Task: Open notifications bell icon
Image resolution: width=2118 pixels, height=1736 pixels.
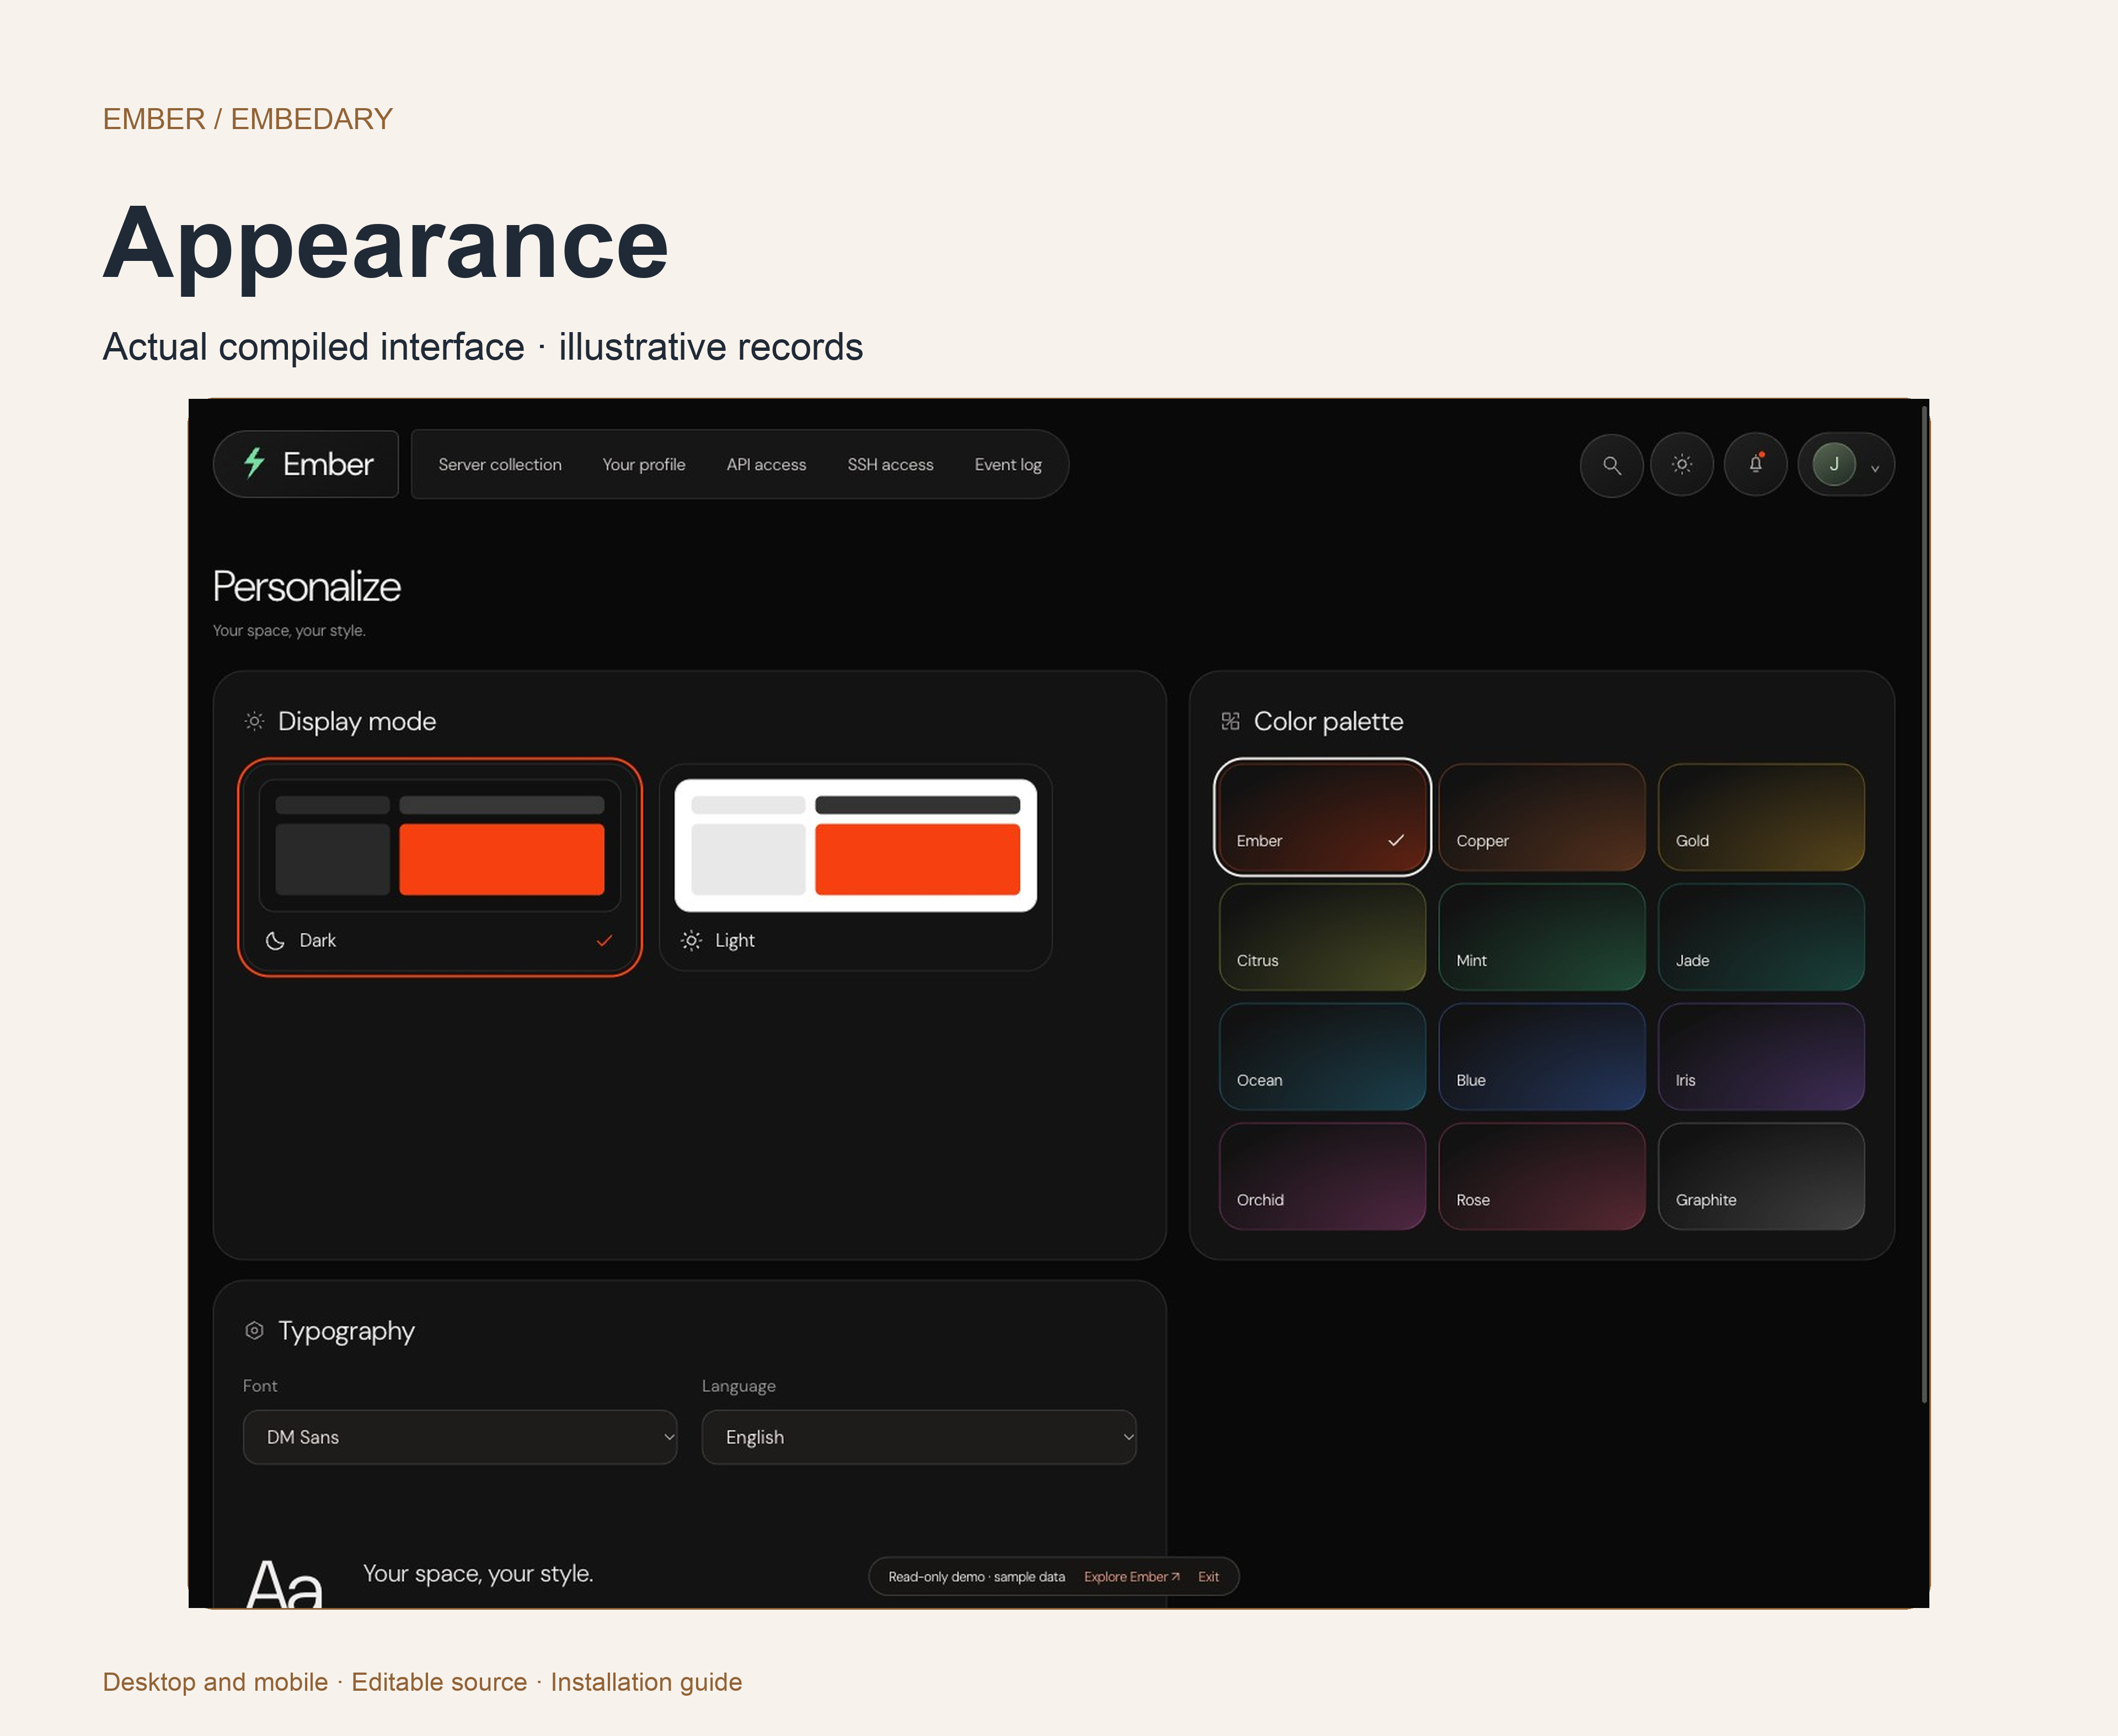Action: (x=1755, y=465)
